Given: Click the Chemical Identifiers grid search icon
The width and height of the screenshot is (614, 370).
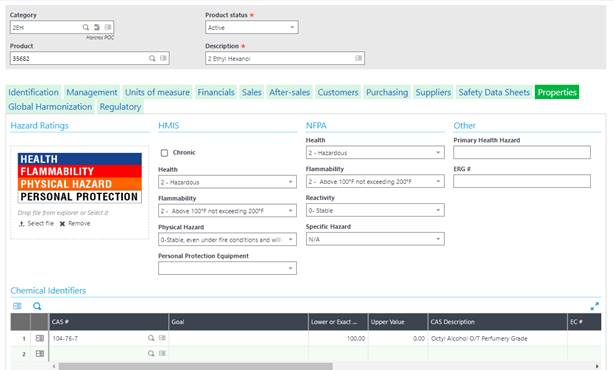Looking at the screenshot, I should pyautogui.click(x=37, y=306).
